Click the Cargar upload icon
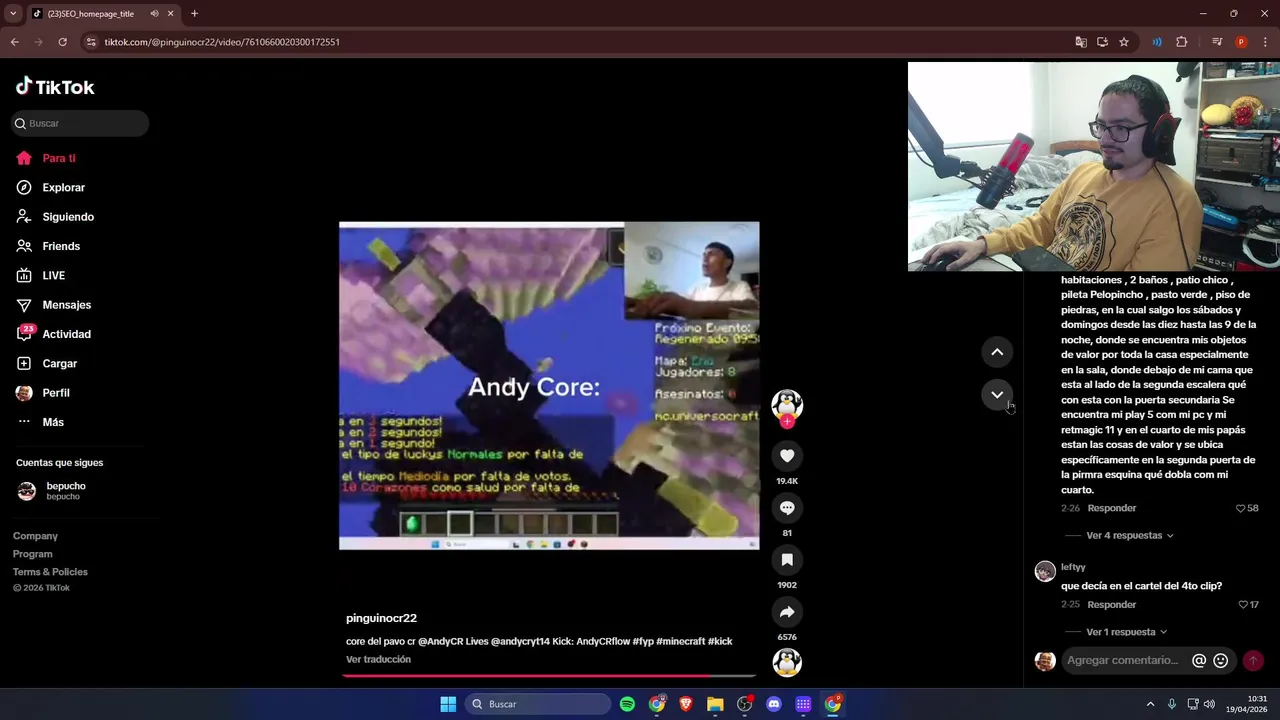This screenshot has width=1280, height=720. (24, 363)
